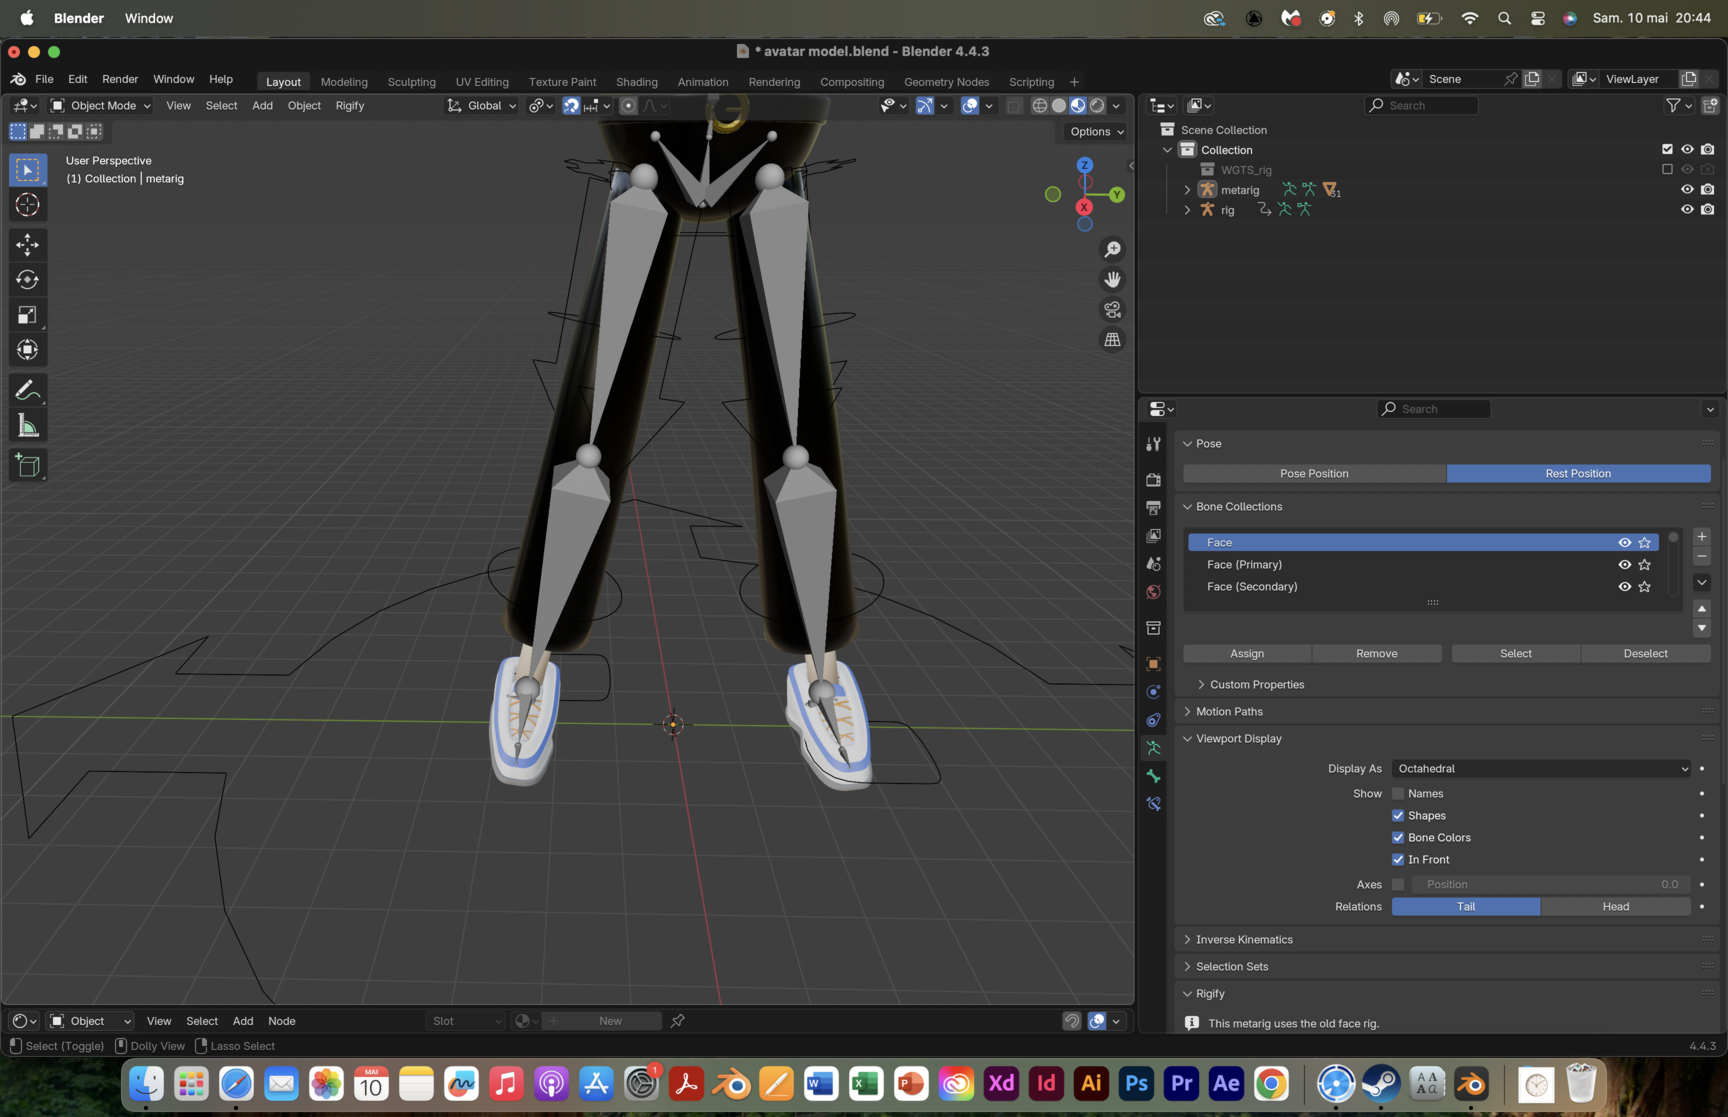The image size is (1728, 1117).
Task: Select the Measure tool
Action: tap(28, 427)
